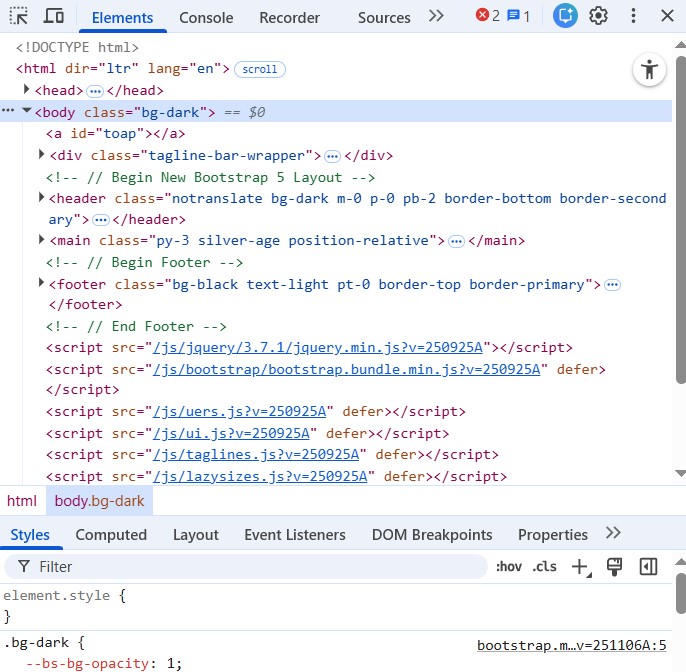Screen dimensions: 686x672
Task: Toggle the :hov element state panel
Action: 508,567
